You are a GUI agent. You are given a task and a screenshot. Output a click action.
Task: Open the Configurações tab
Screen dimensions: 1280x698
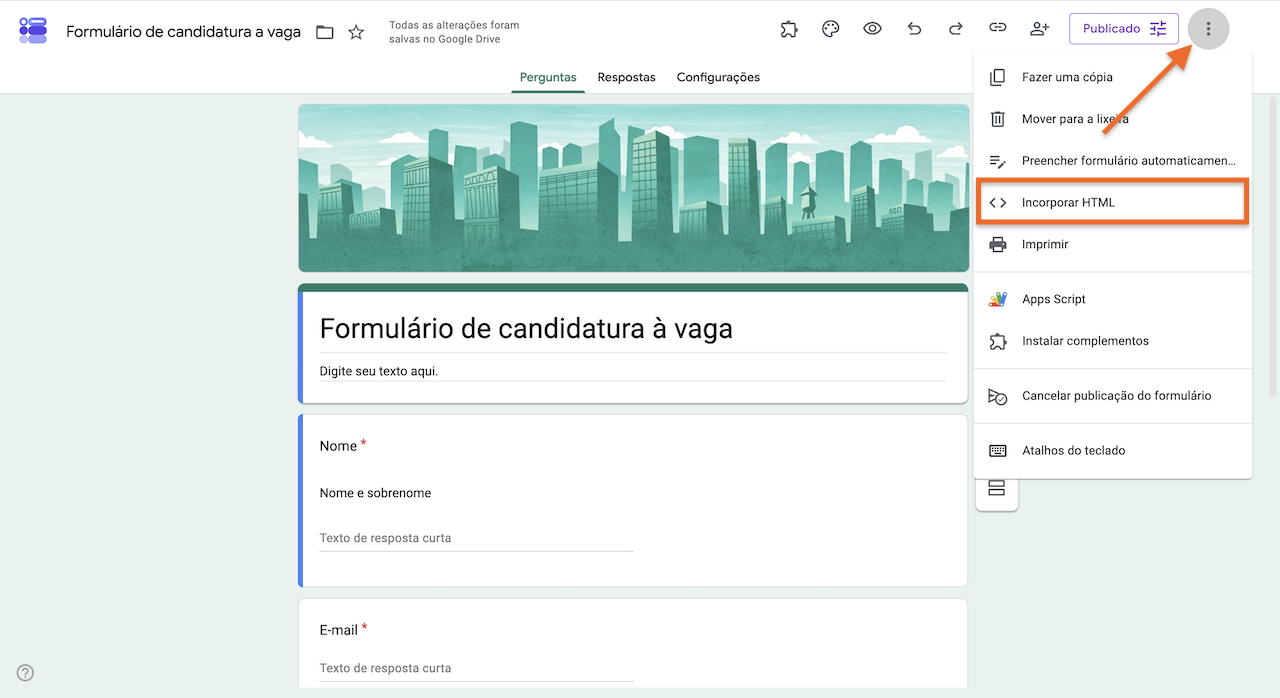(718, 77)
